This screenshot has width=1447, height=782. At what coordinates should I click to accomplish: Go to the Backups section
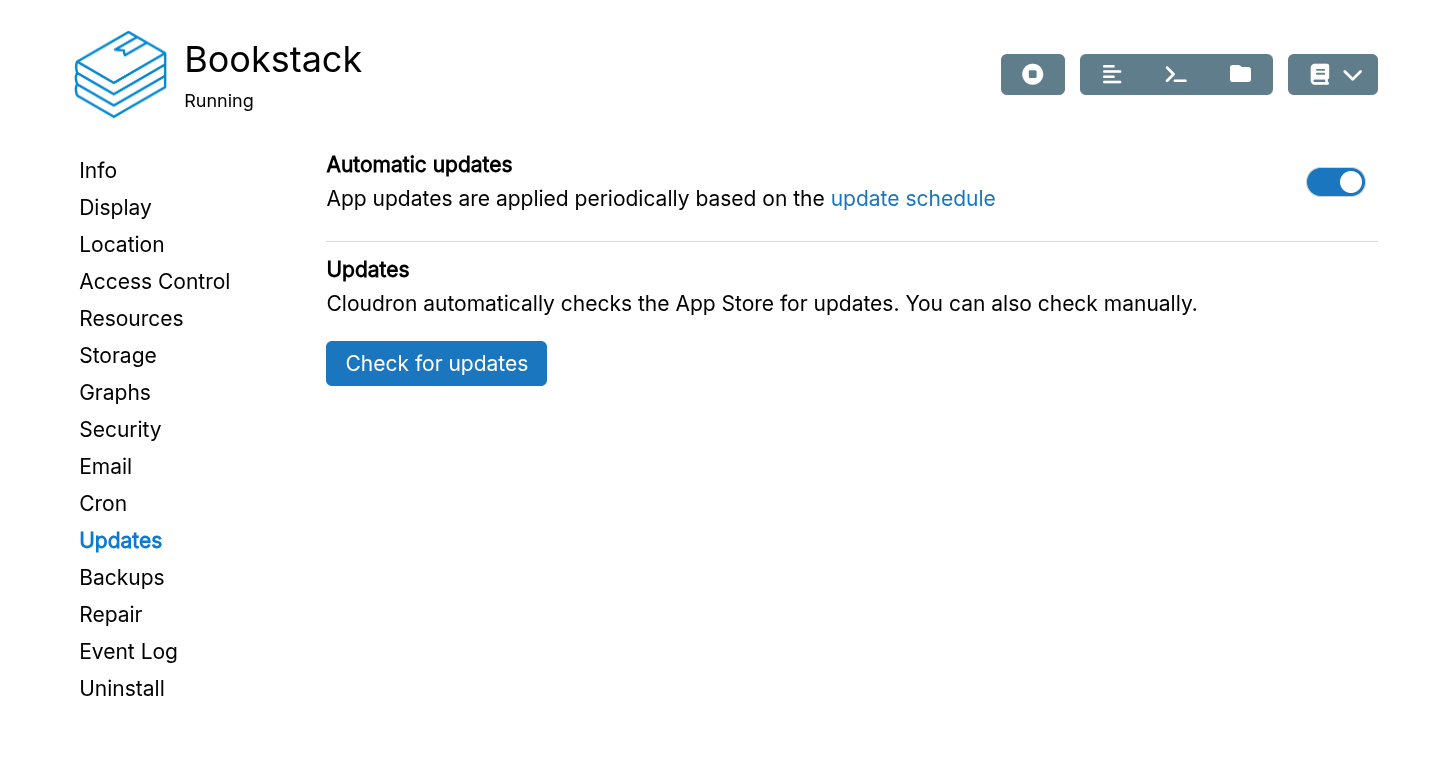click(121, 577)
